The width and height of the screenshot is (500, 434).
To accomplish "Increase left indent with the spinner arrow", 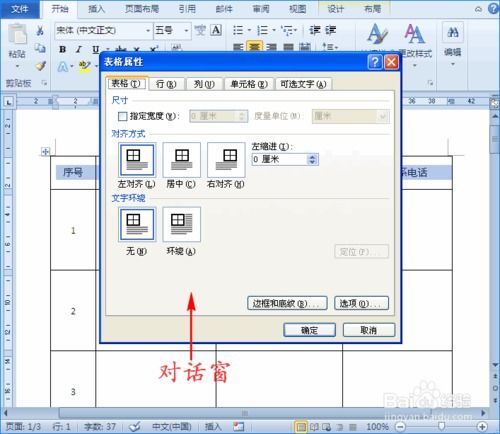I will (312, 157).
